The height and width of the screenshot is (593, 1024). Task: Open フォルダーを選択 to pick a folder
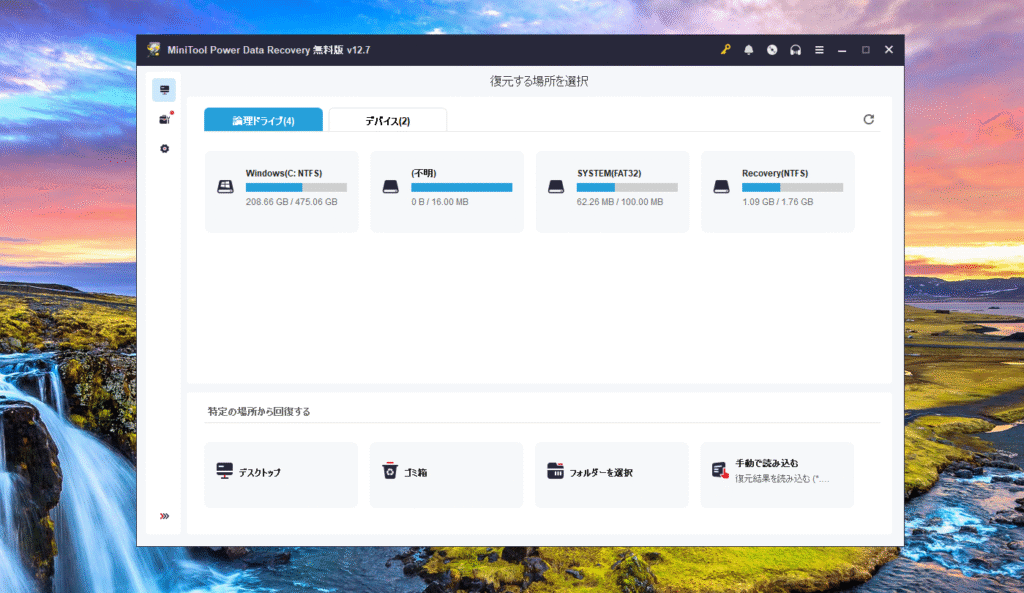tap(611, 474)
